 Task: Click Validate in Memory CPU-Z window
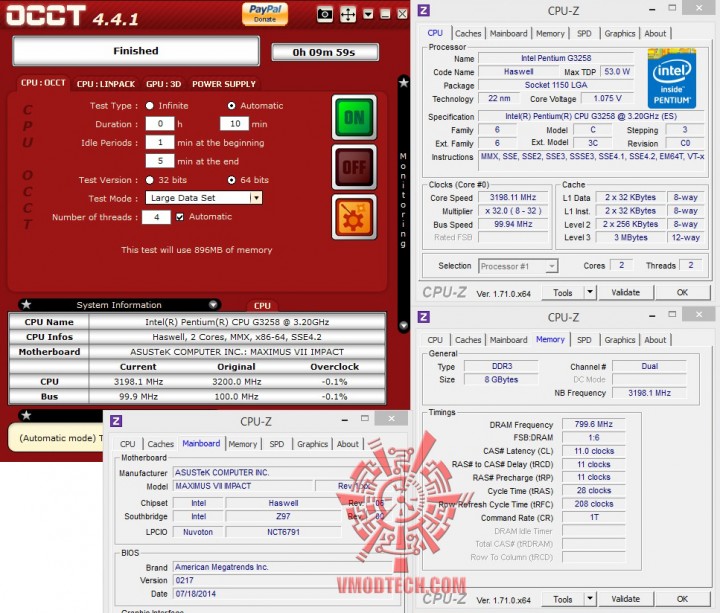(625, 599)
